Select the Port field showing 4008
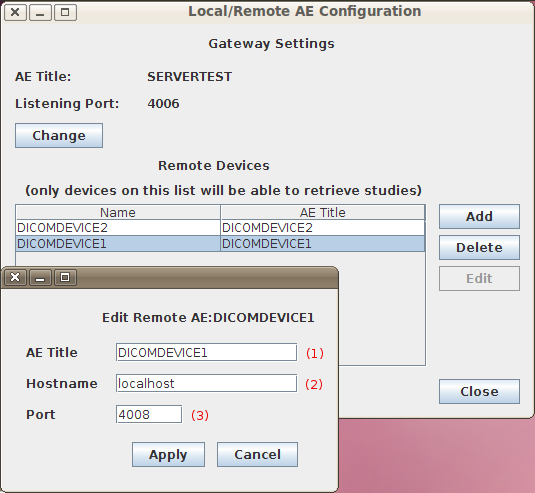This screenshot has width=535, height=493. (x=149, y=414)
